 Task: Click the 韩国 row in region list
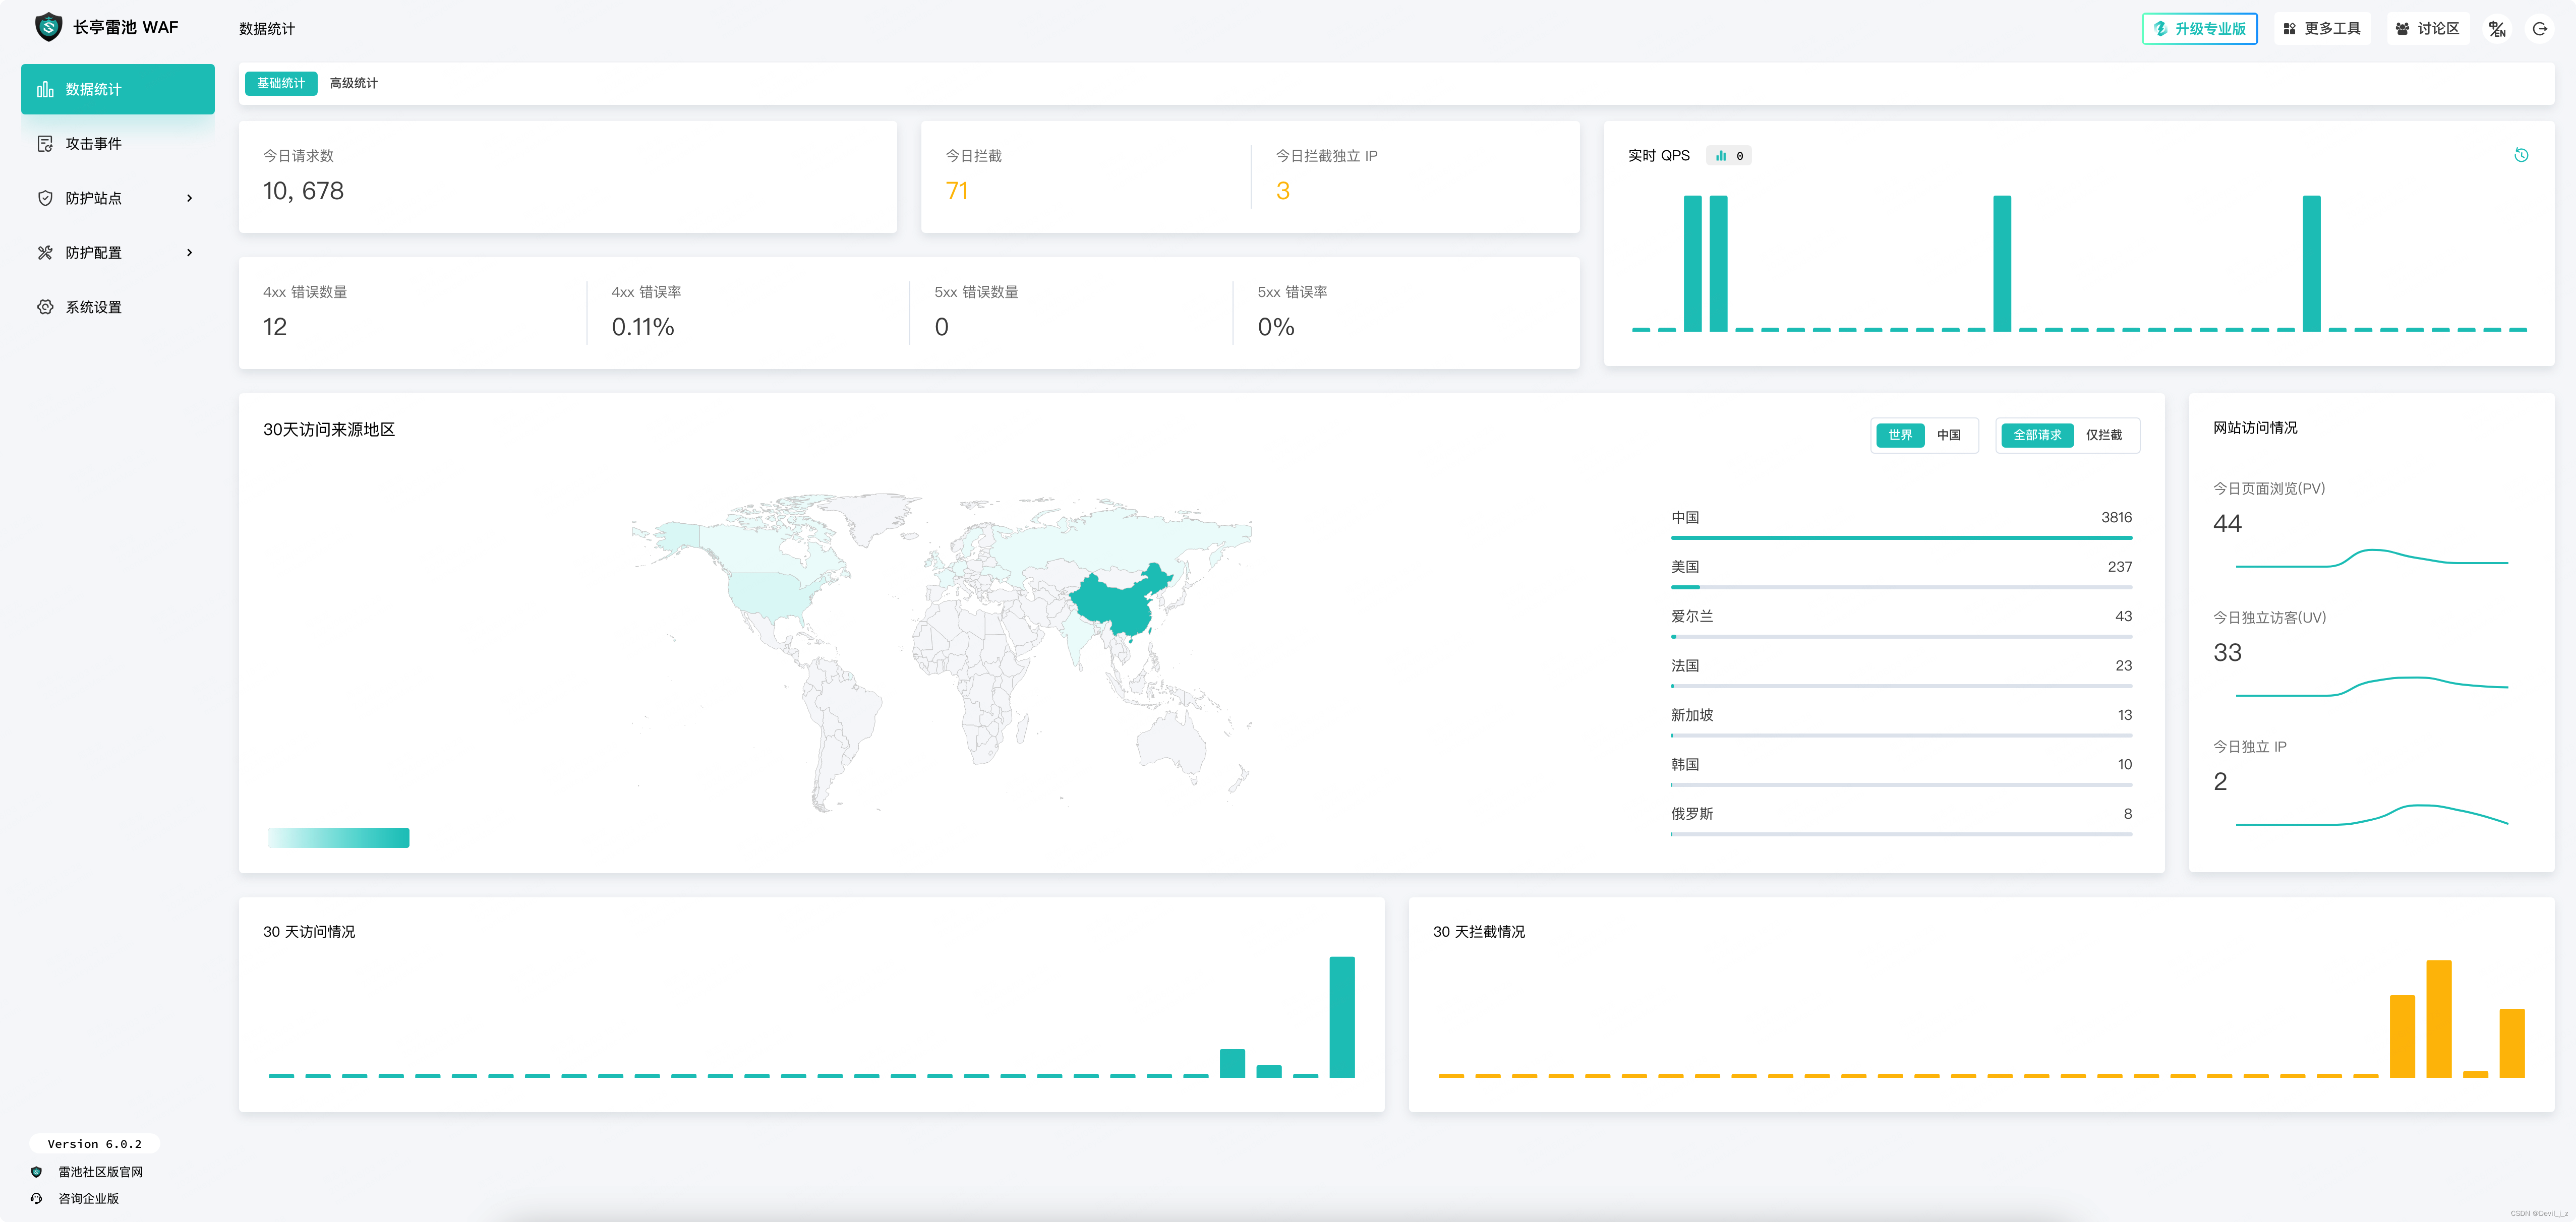tap(1901, 771)
